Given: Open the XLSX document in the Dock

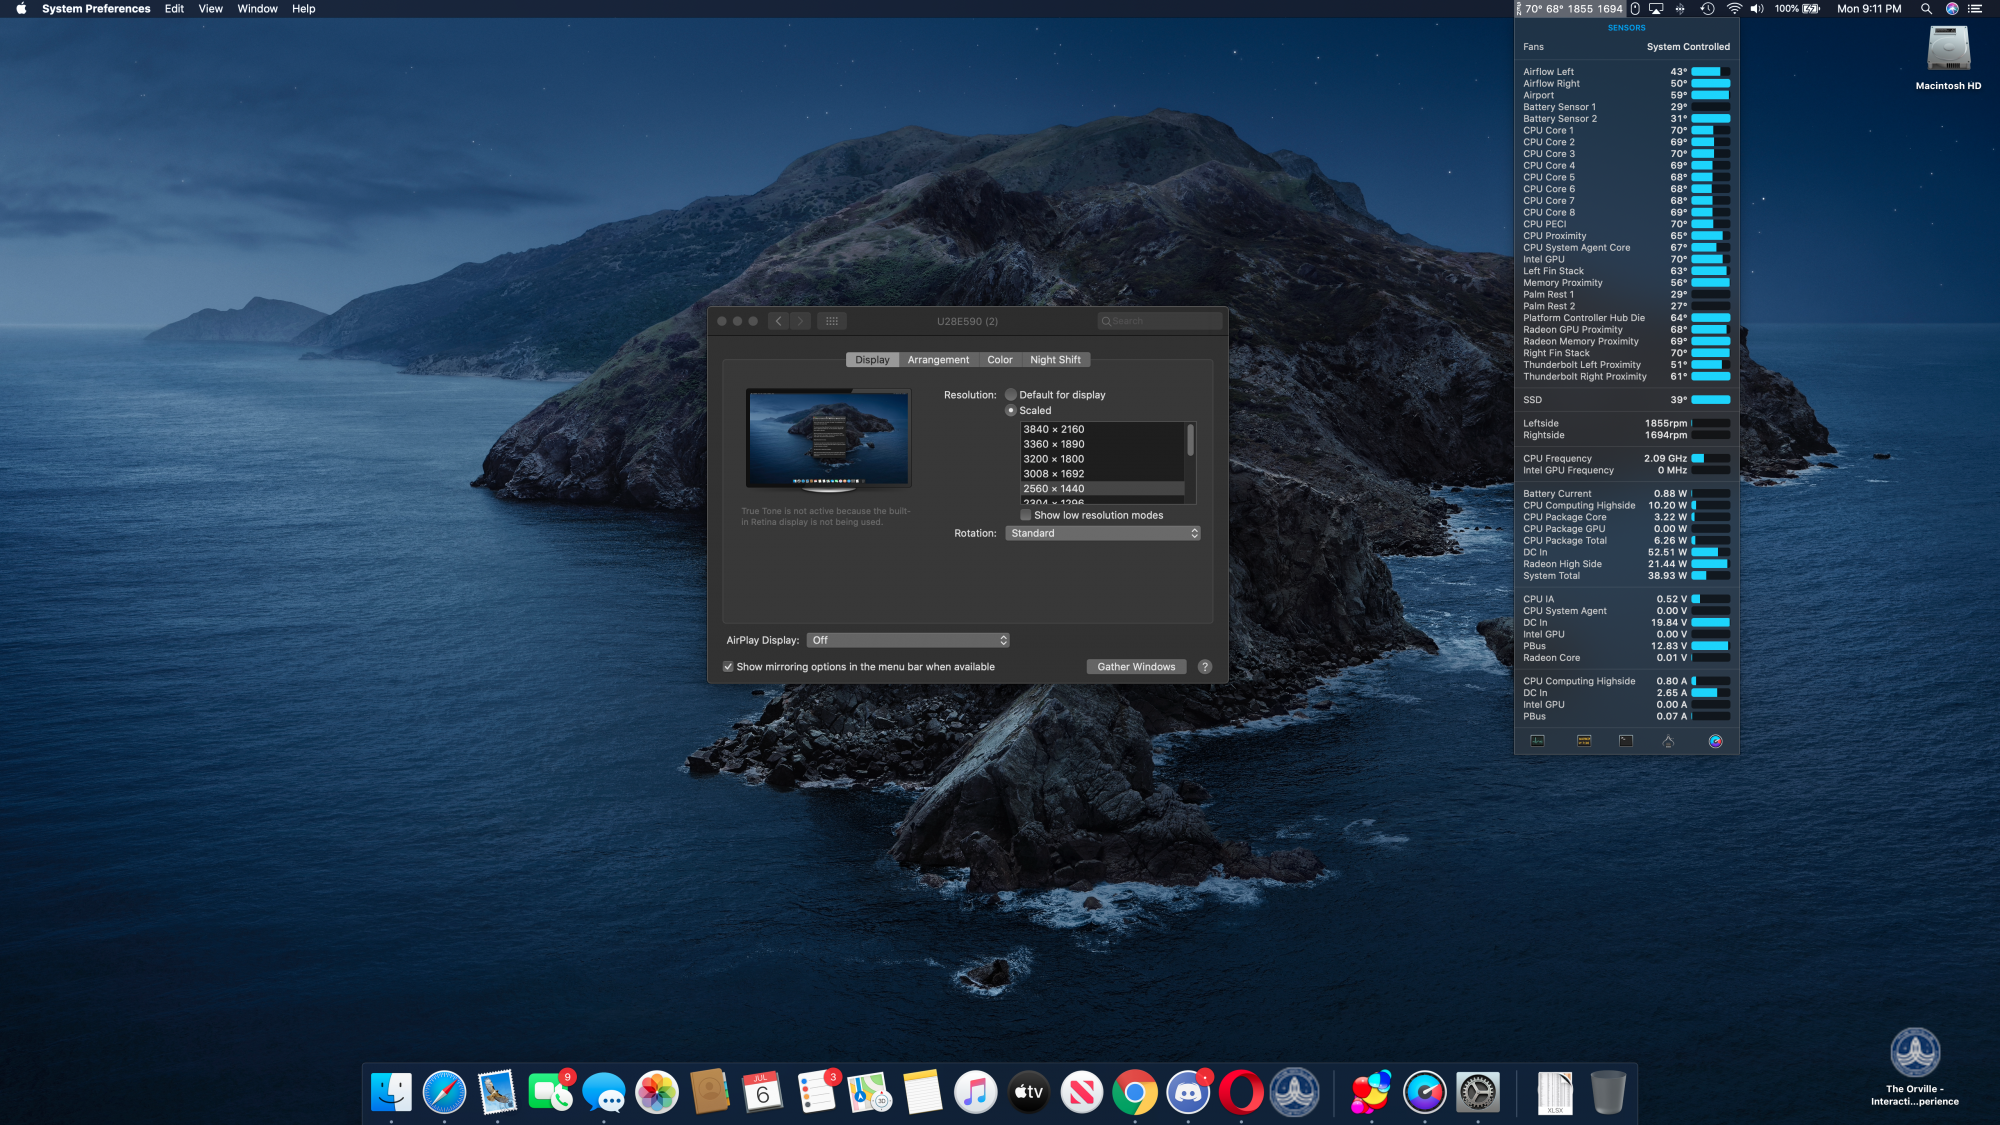Looking at the screenshot, I should click(x=1555, y=1092).
